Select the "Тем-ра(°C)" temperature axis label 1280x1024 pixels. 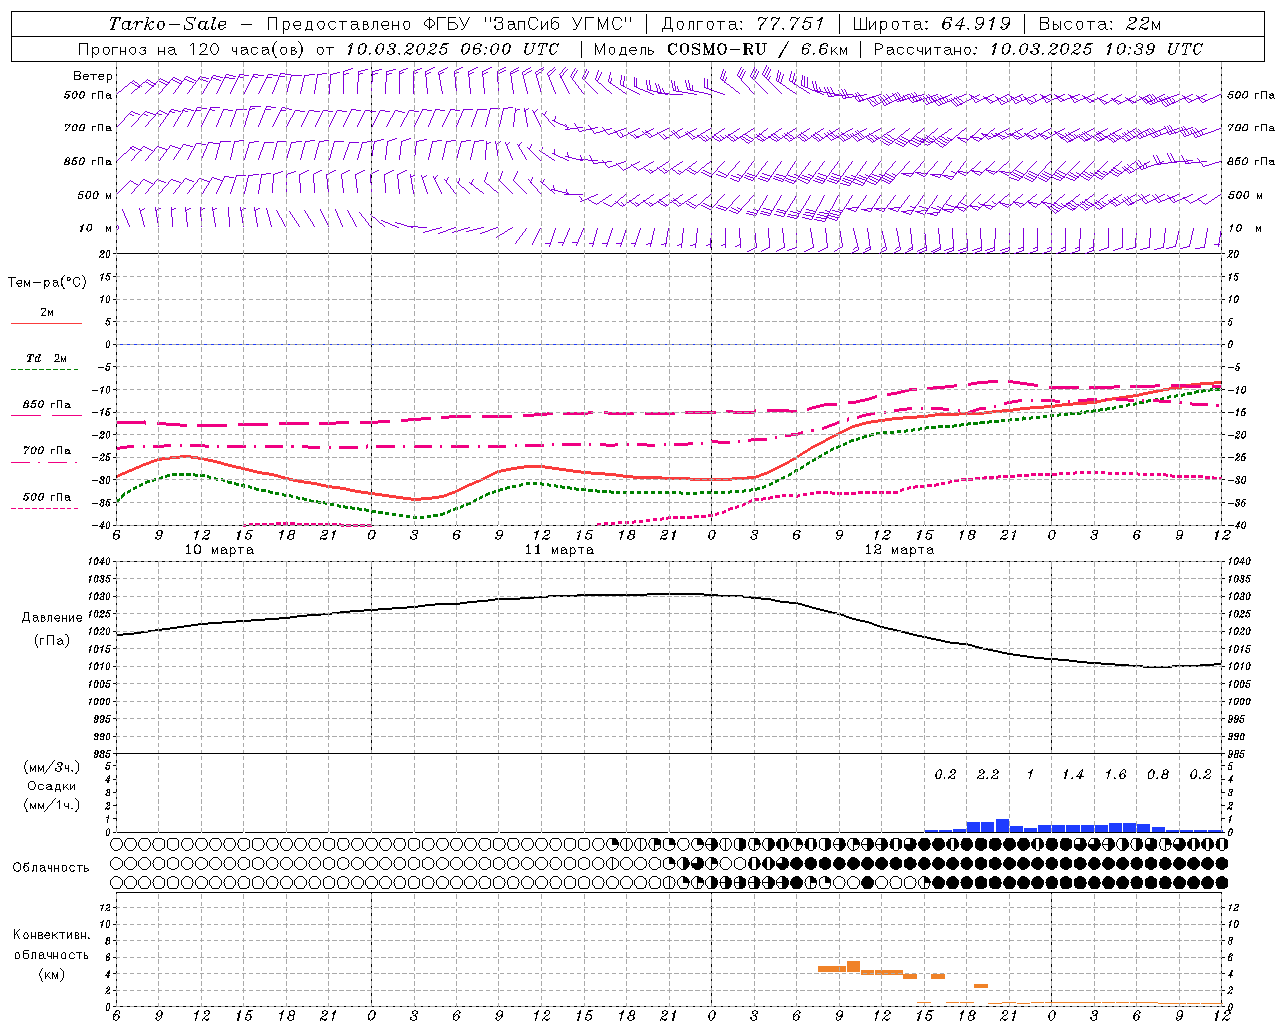point(47,283)
